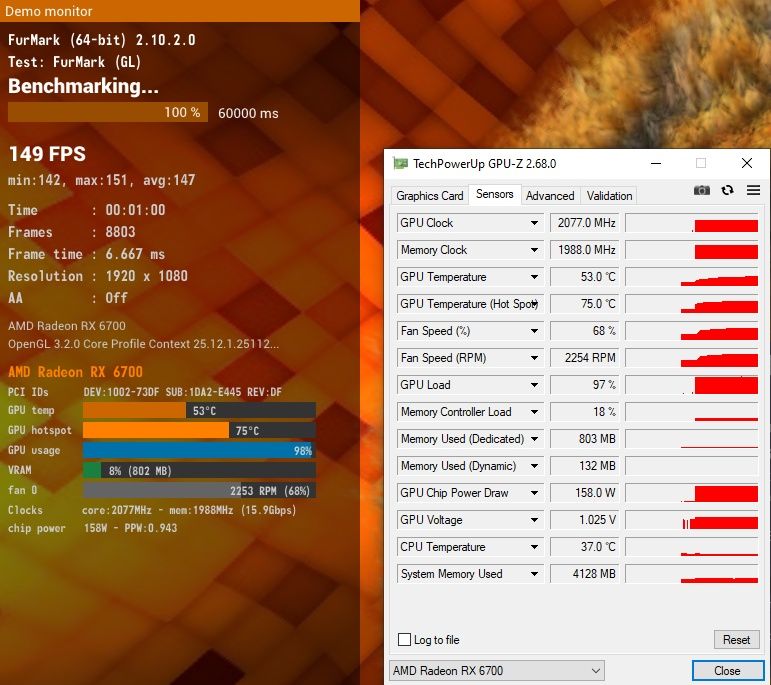Switch to the Graphics Card tab
Screen dimensions: 771x685
(x=430, y=196)
